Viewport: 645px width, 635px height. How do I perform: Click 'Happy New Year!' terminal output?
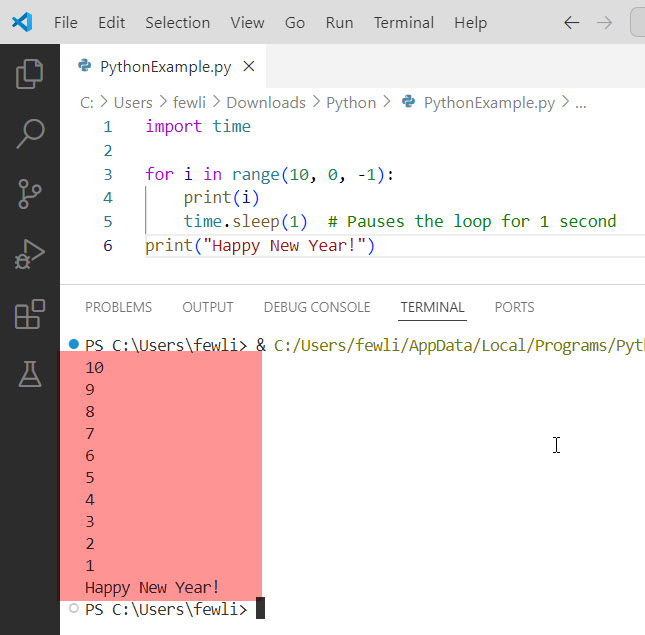152,588
